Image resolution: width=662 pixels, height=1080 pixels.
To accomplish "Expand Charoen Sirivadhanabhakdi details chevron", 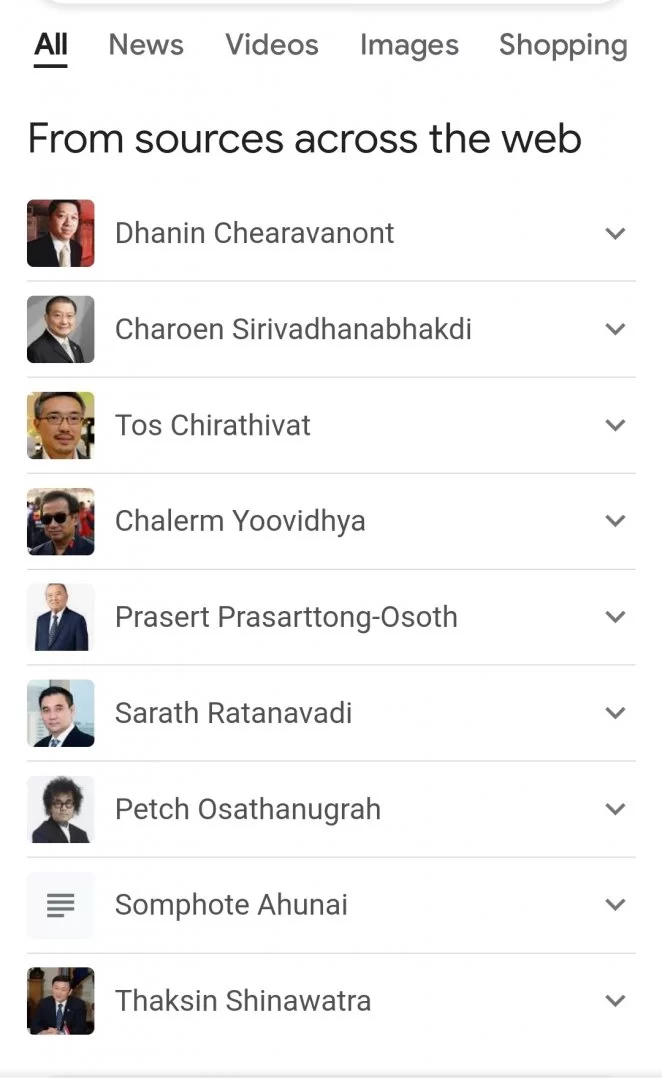I will click(615, 329).
